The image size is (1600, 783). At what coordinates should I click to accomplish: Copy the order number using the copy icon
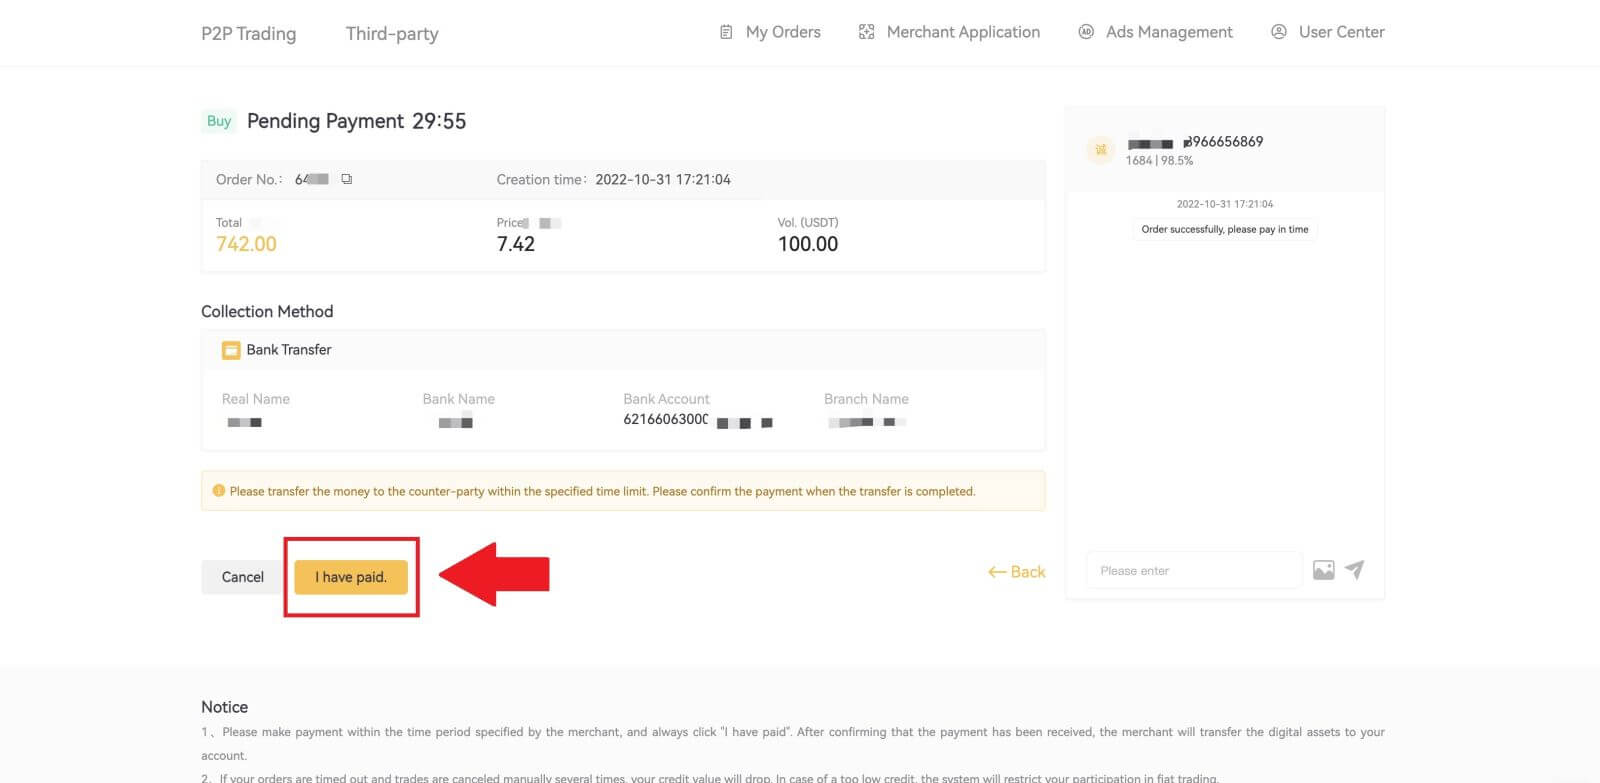[347, 180]
